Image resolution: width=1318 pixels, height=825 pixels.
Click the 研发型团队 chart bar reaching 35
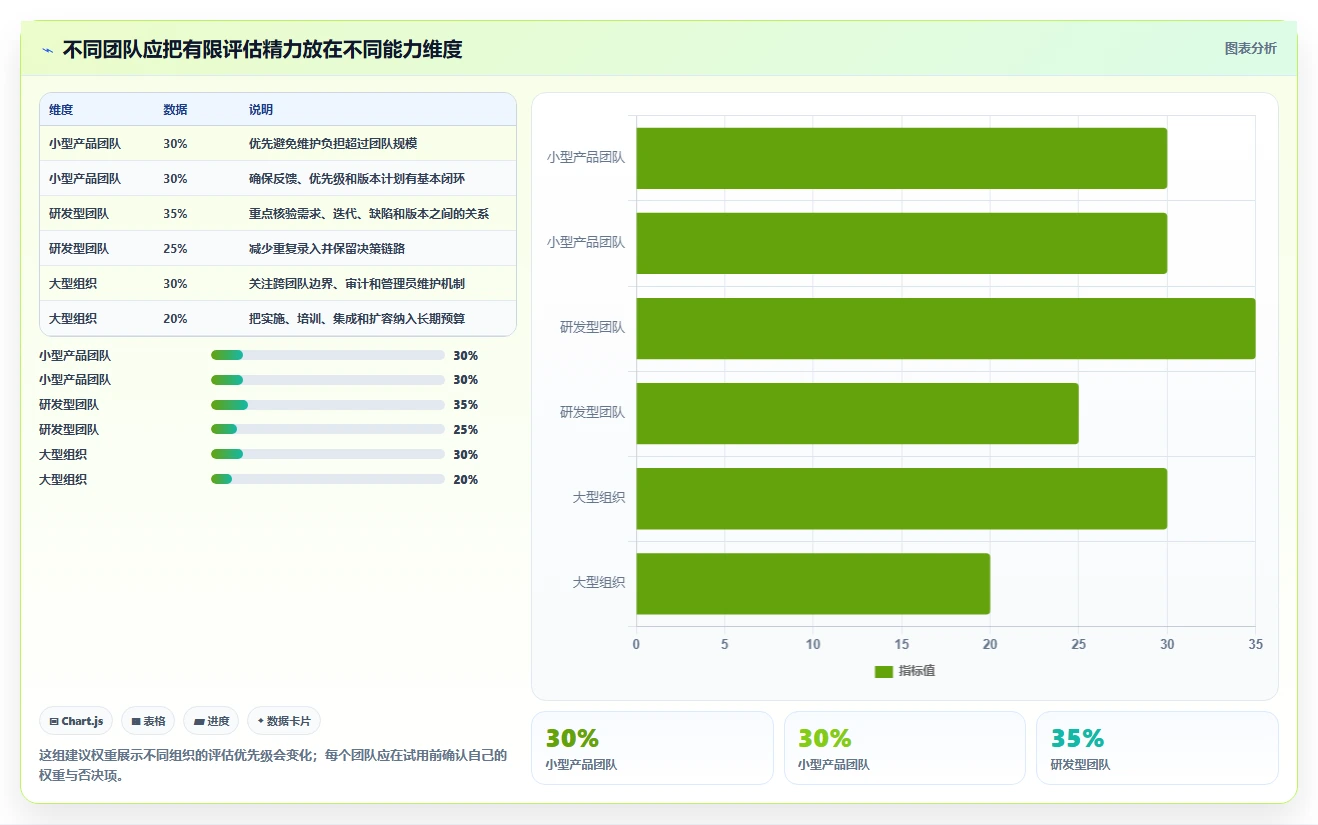[946, 328]
